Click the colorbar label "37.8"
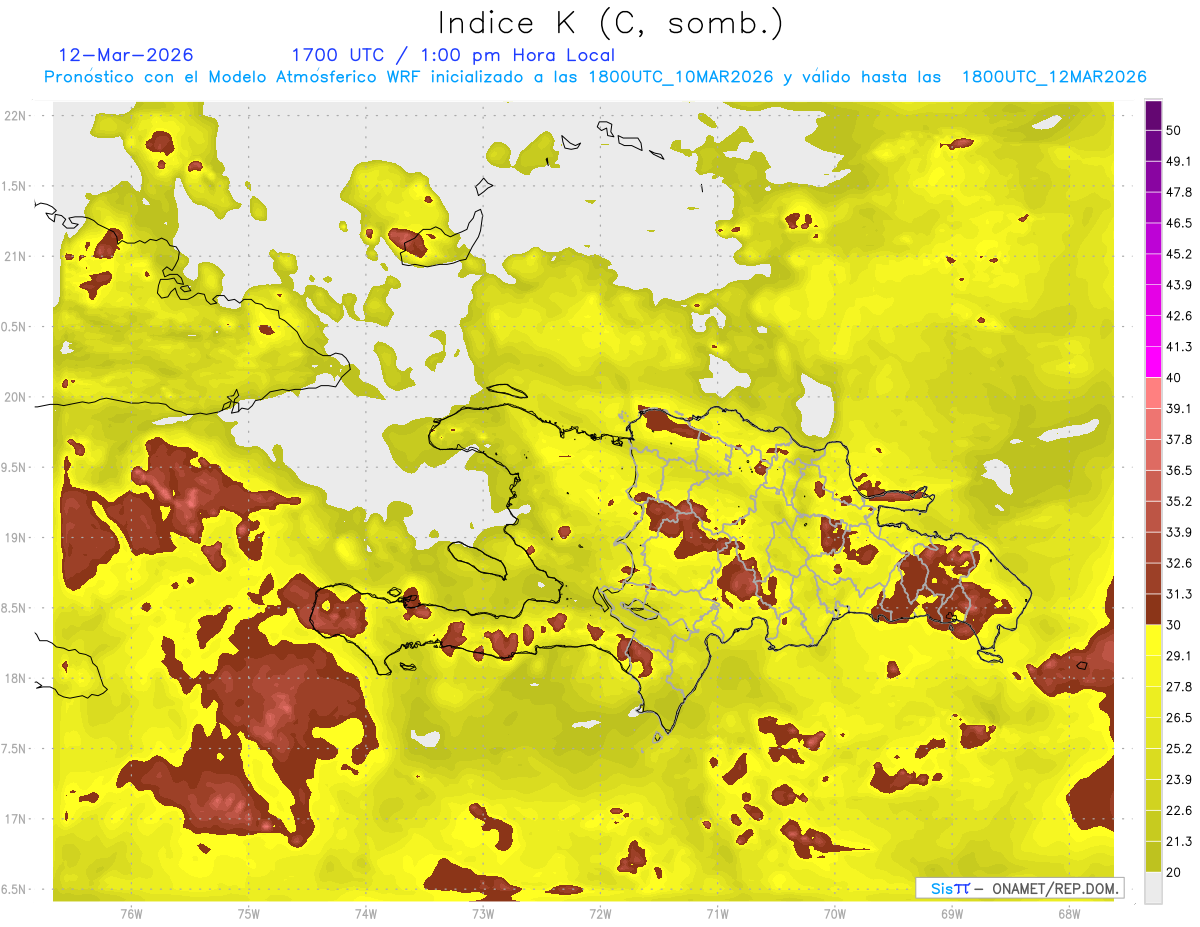Screen dimensions: 1200x927 coord(1179,439)
